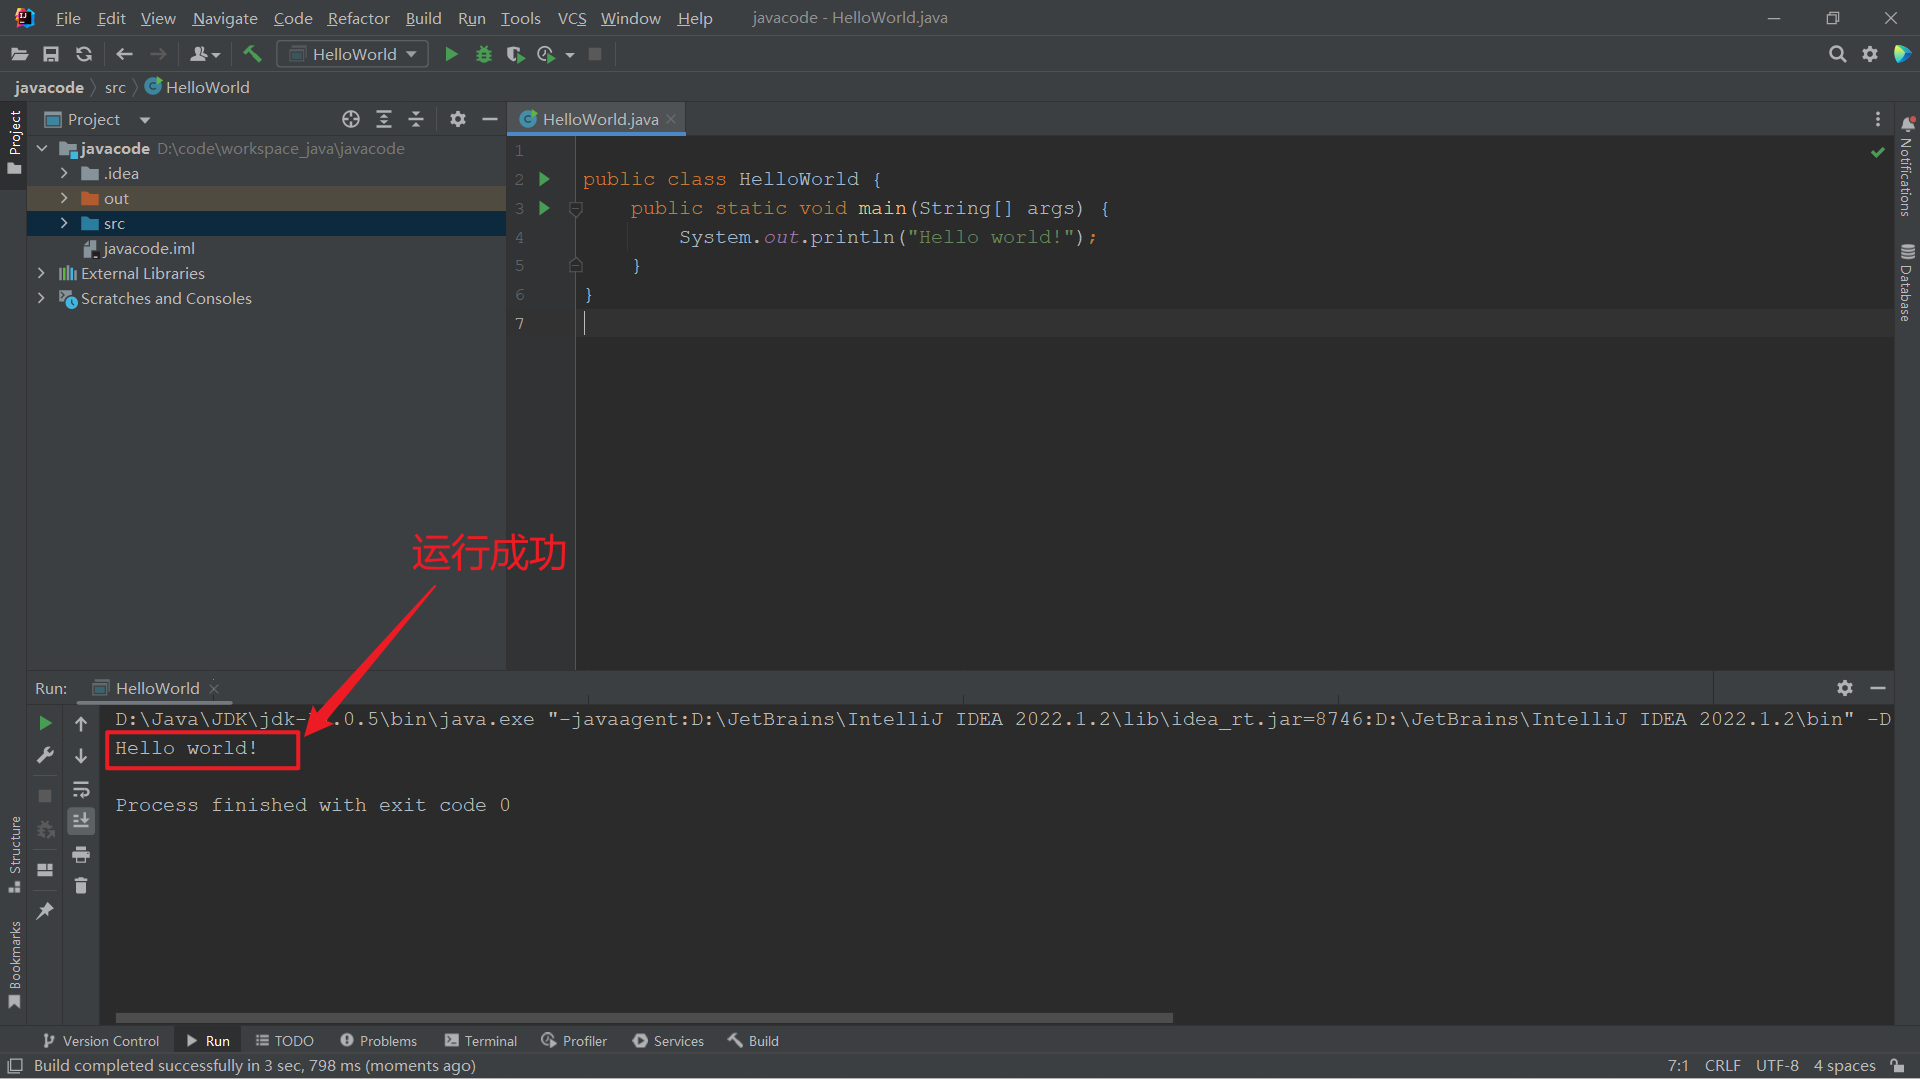Select opened file target icon in Project panel
This screenshot has height=1079, width=1920.
pos(351,119)
